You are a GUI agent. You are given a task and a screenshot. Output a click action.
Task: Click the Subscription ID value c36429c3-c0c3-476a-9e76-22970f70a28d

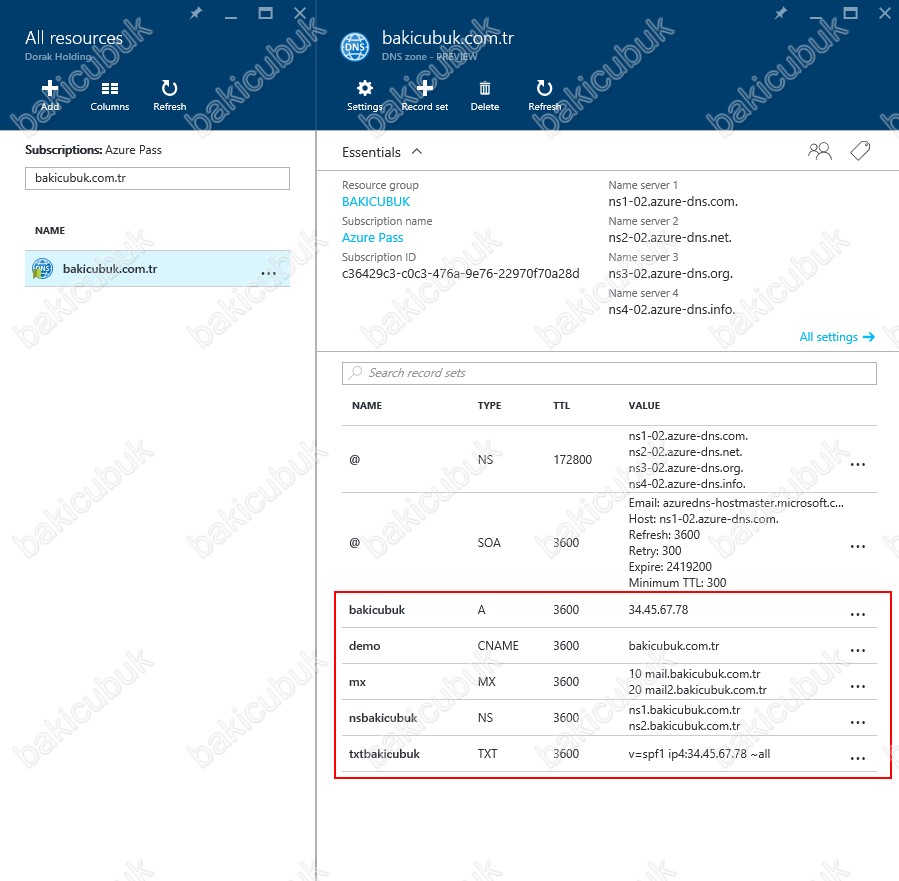(461, 274)
